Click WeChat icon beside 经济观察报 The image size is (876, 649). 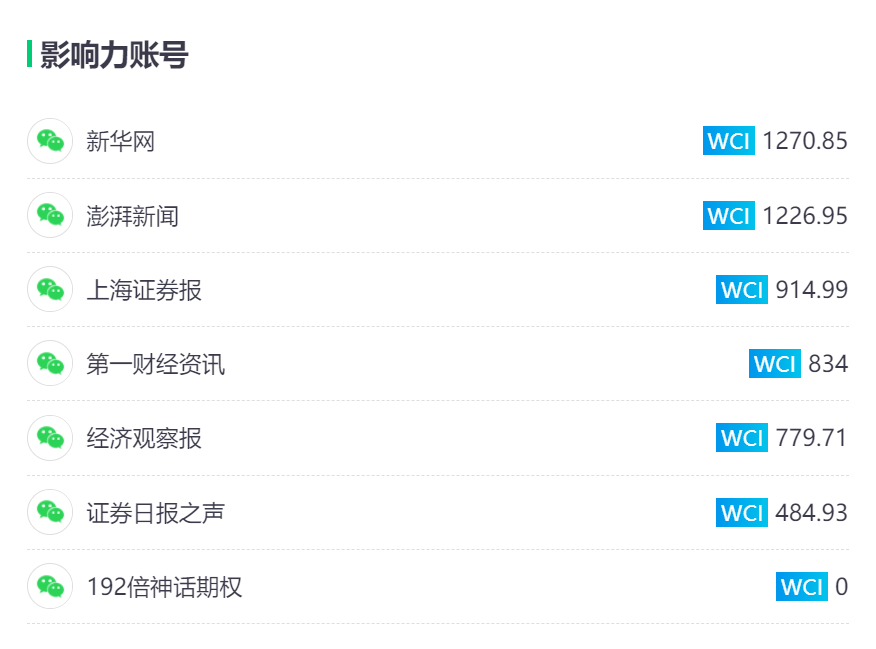click(50, 438)
